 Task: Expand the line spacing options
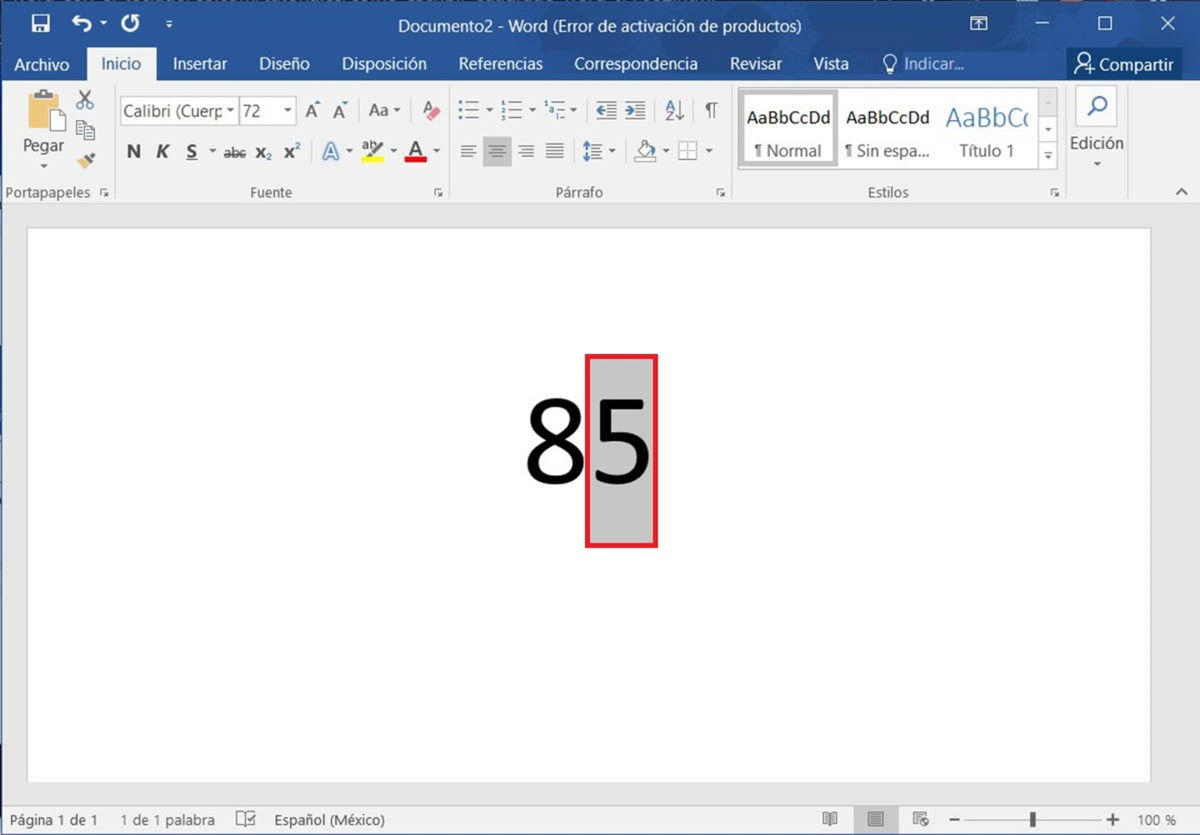[611, 150]
